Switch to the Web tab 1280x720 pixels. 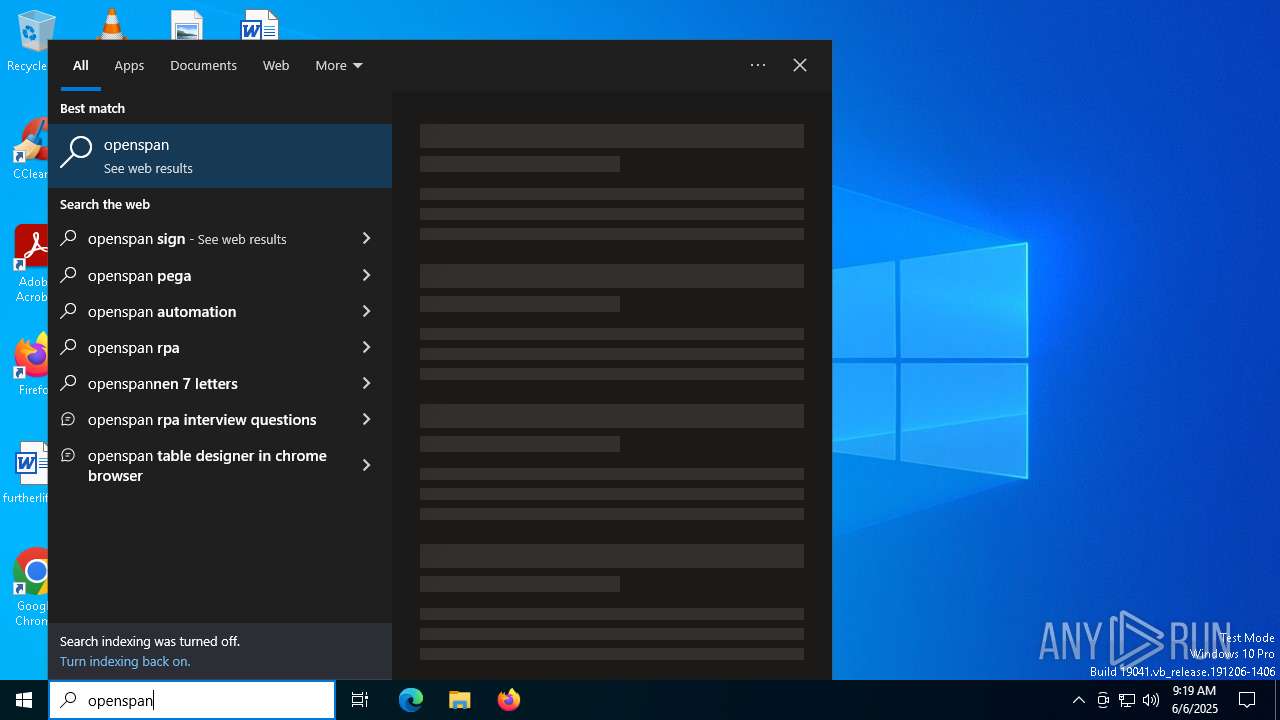pyautogui.click(x=276, y=66)
